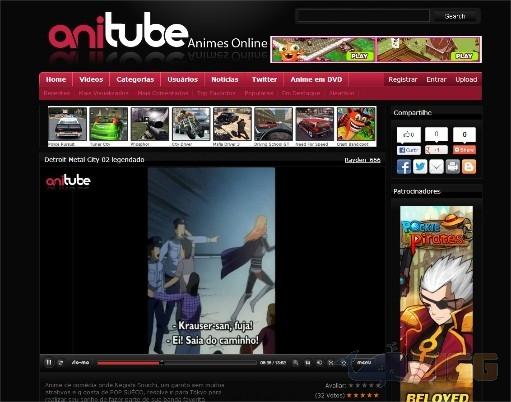Click the Registrar link

pyautogui.click(x=403, y=80)
